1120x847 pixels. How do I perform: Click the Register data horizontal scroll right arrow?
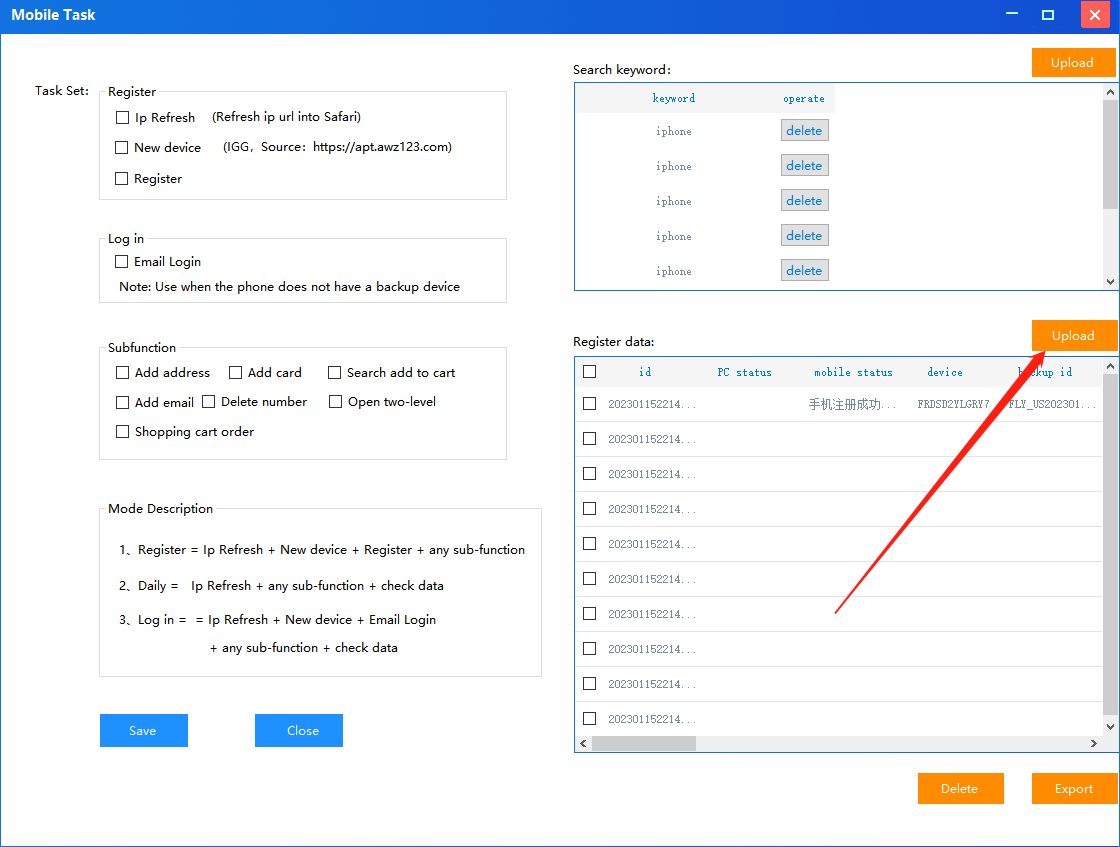click(1094, 743)
